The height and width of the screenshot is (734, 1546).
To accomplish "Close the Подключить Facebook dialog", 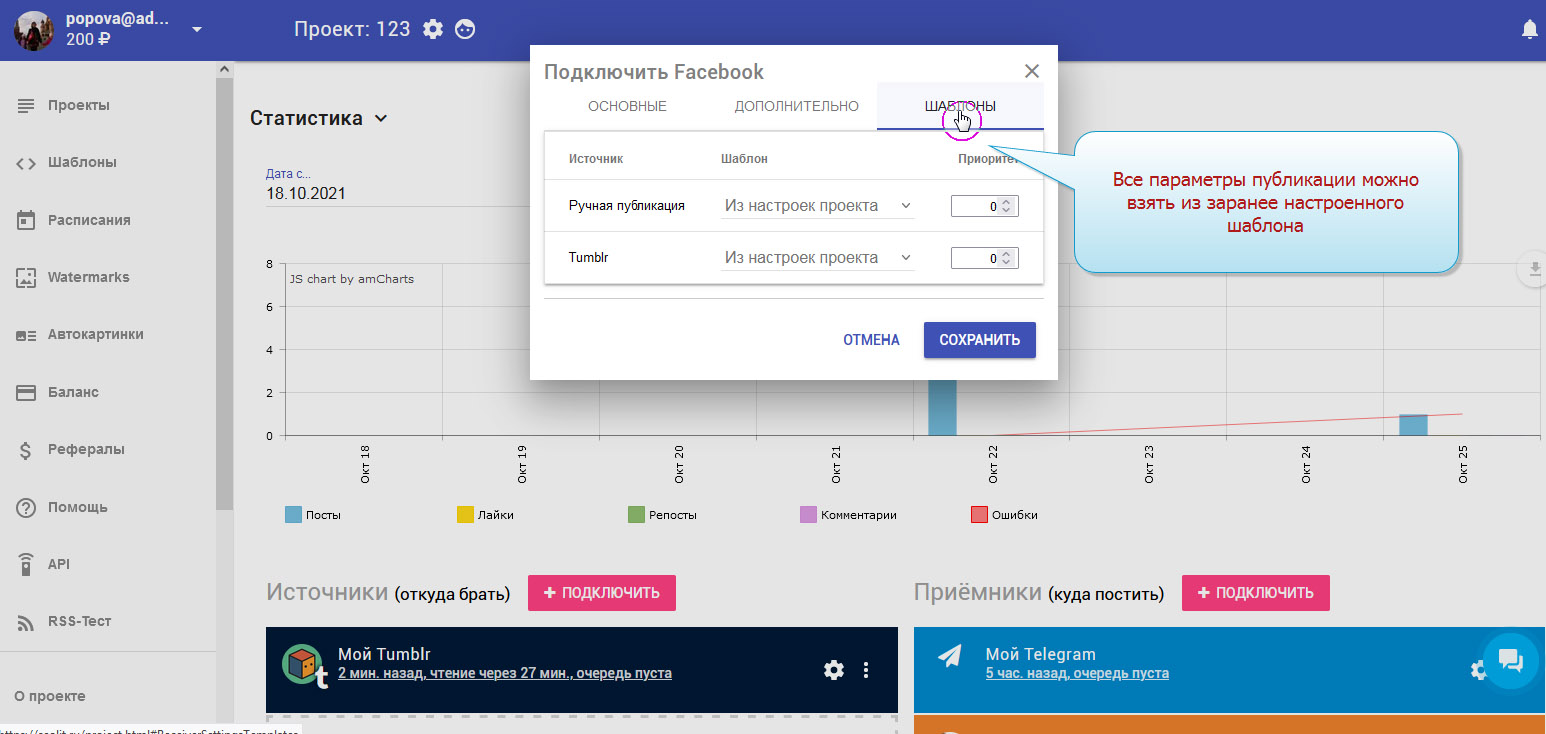I will (x=1032, y=71).
